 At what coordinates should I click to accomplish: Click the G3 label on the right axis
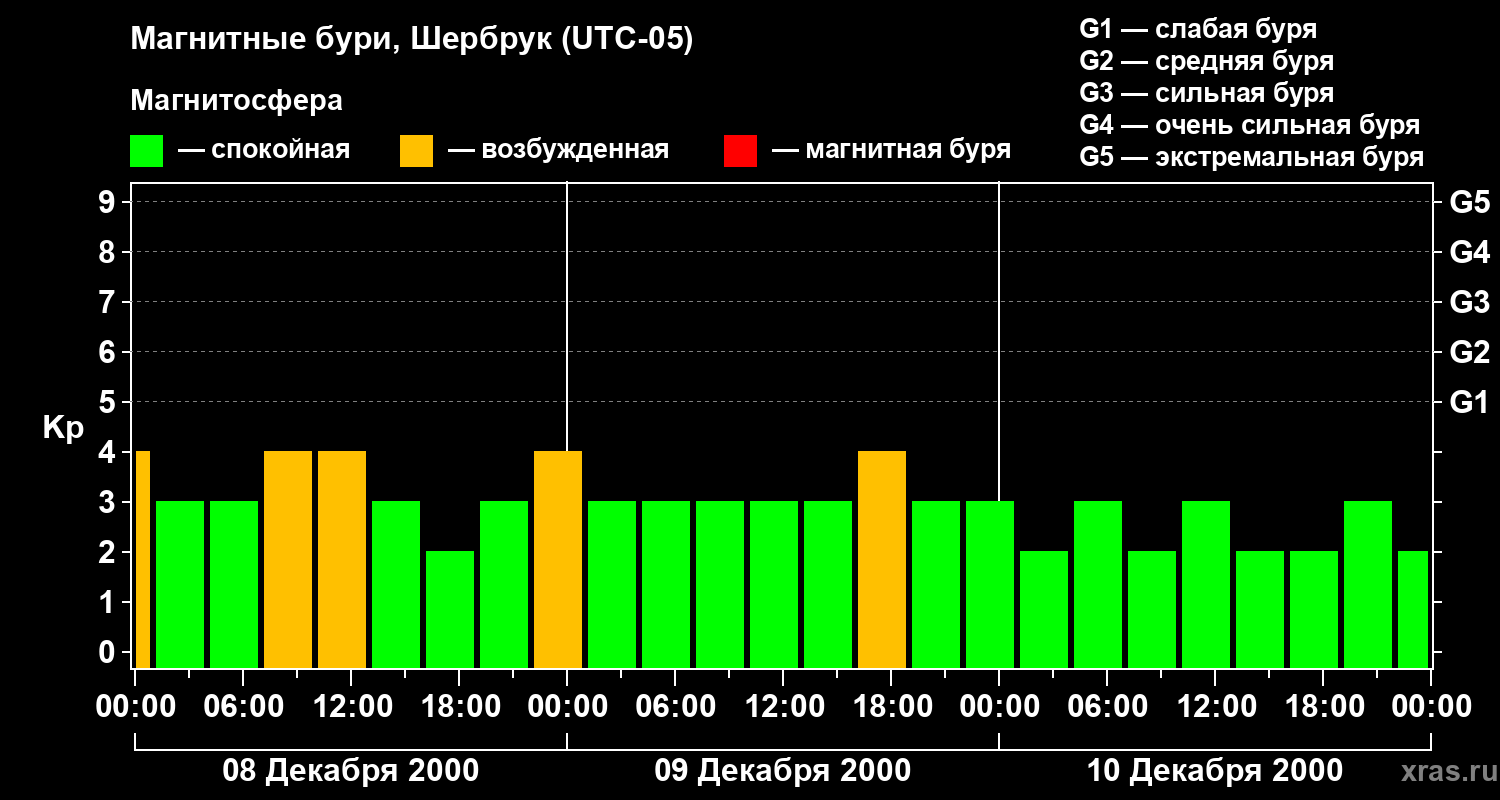click(1469, 302)
